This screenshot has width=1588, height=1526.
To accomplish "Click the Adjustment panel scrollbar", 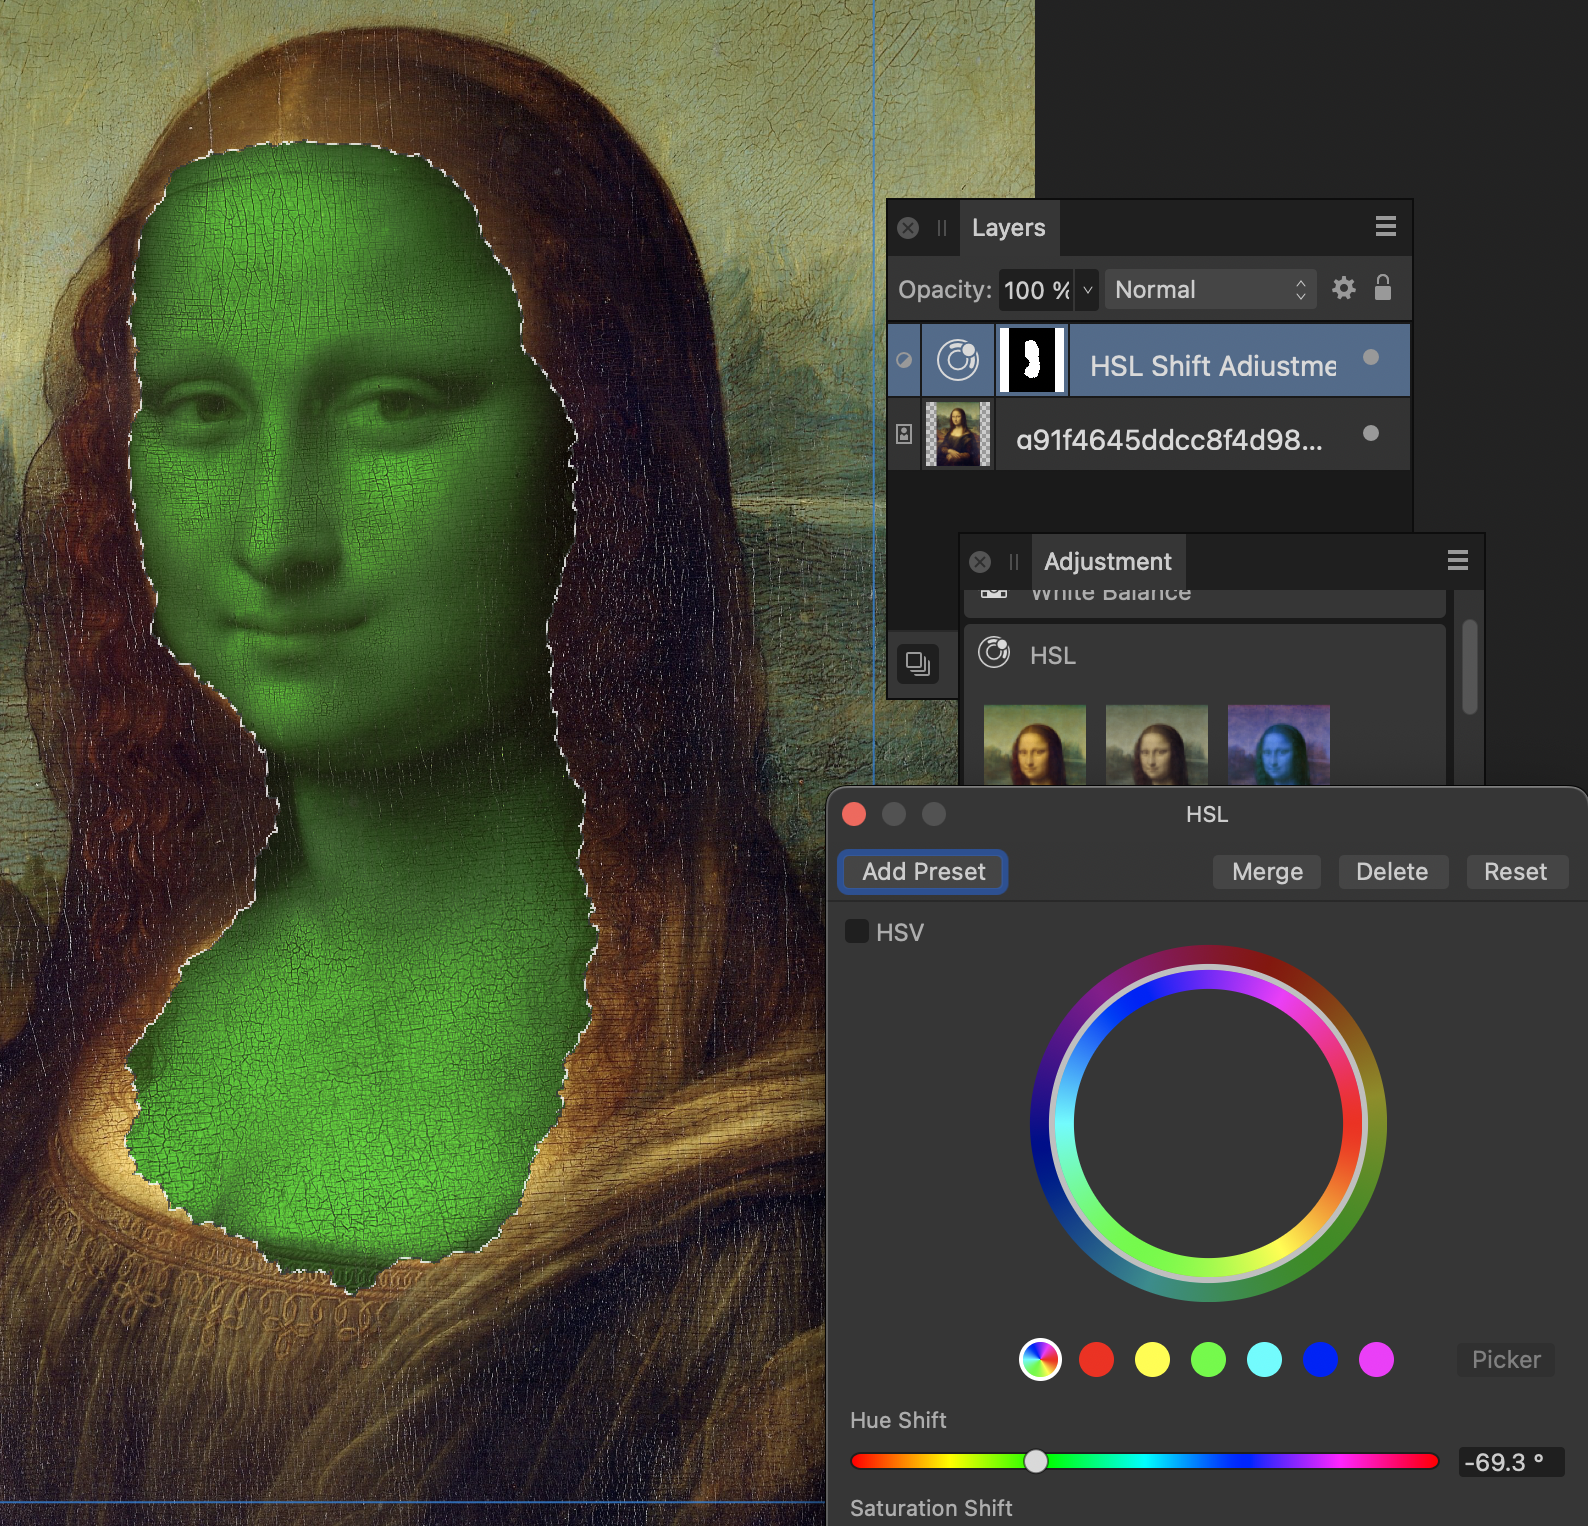I will pos(1469,667).
